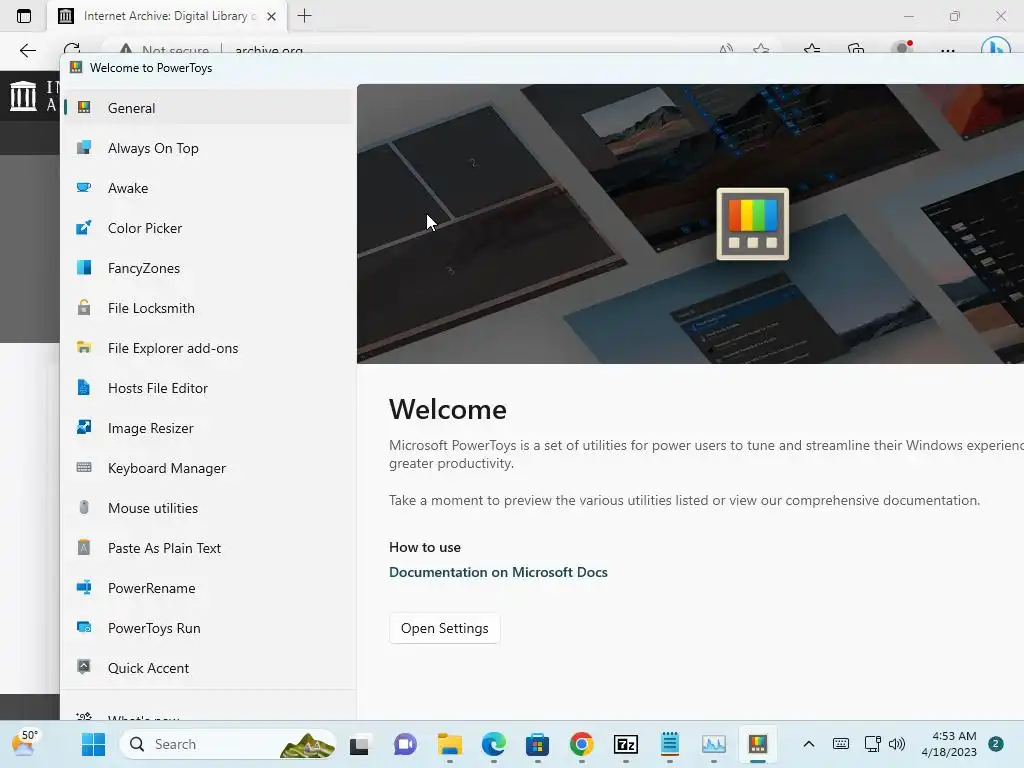Select the Mouse utilities icon
Viewport: 1024px width, 768px height.
click(x=84, y=507)
